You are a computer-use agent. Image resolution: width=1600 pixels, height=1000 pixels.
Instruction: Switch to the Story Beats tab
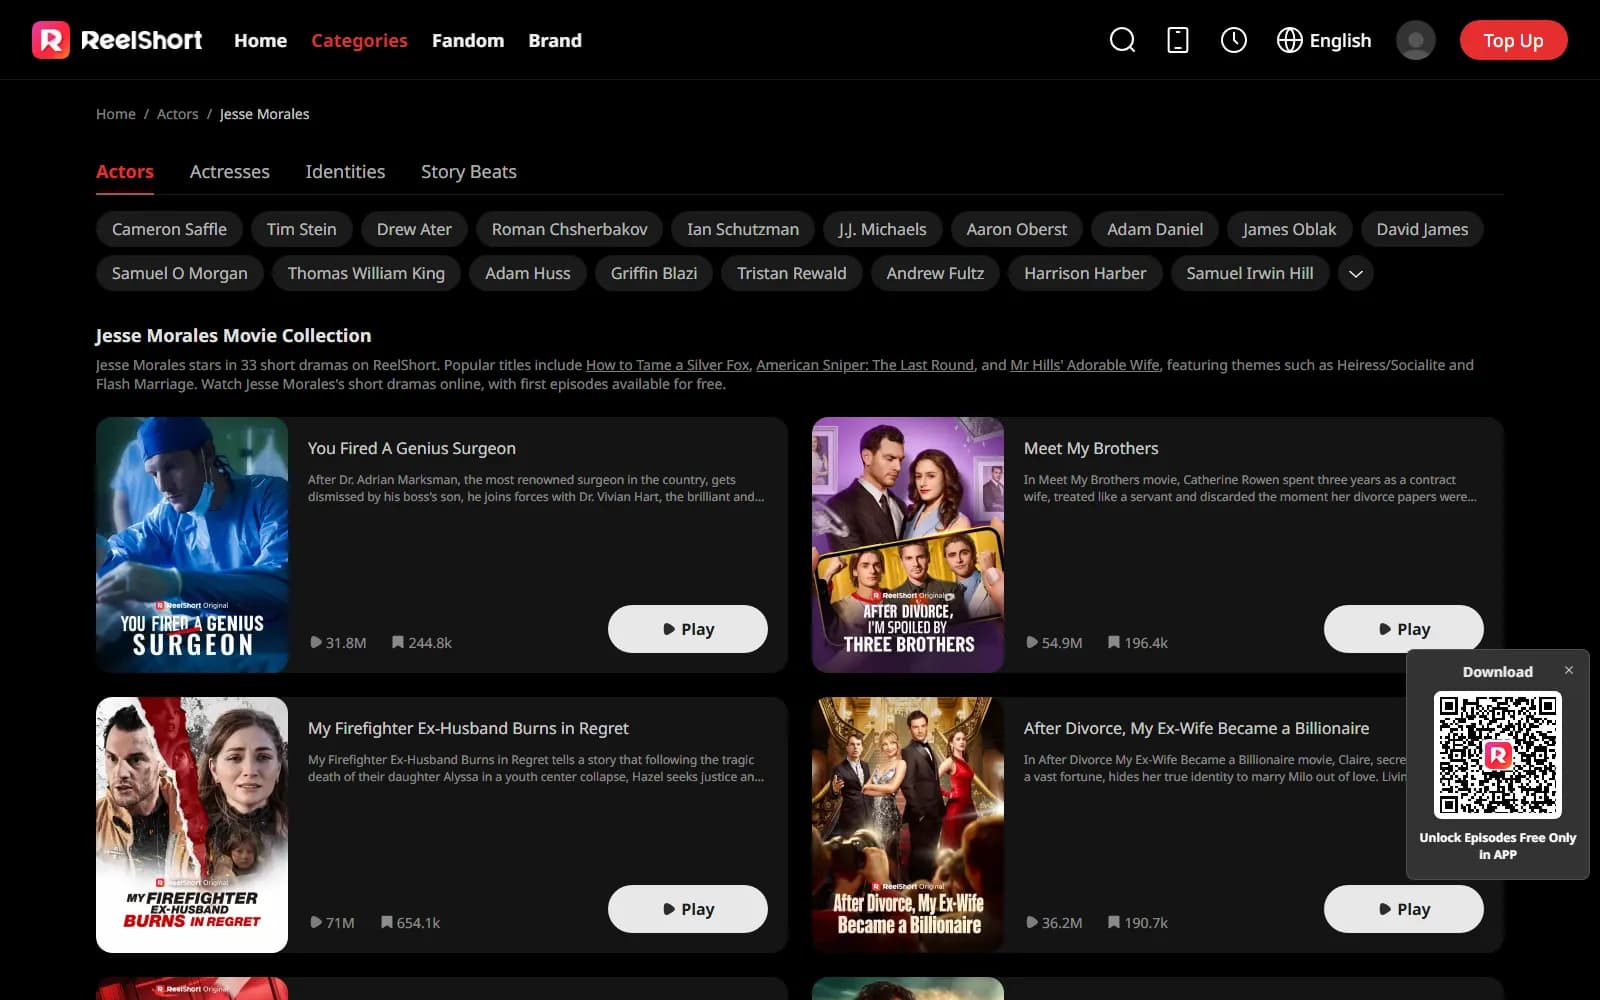pos(468,171)
